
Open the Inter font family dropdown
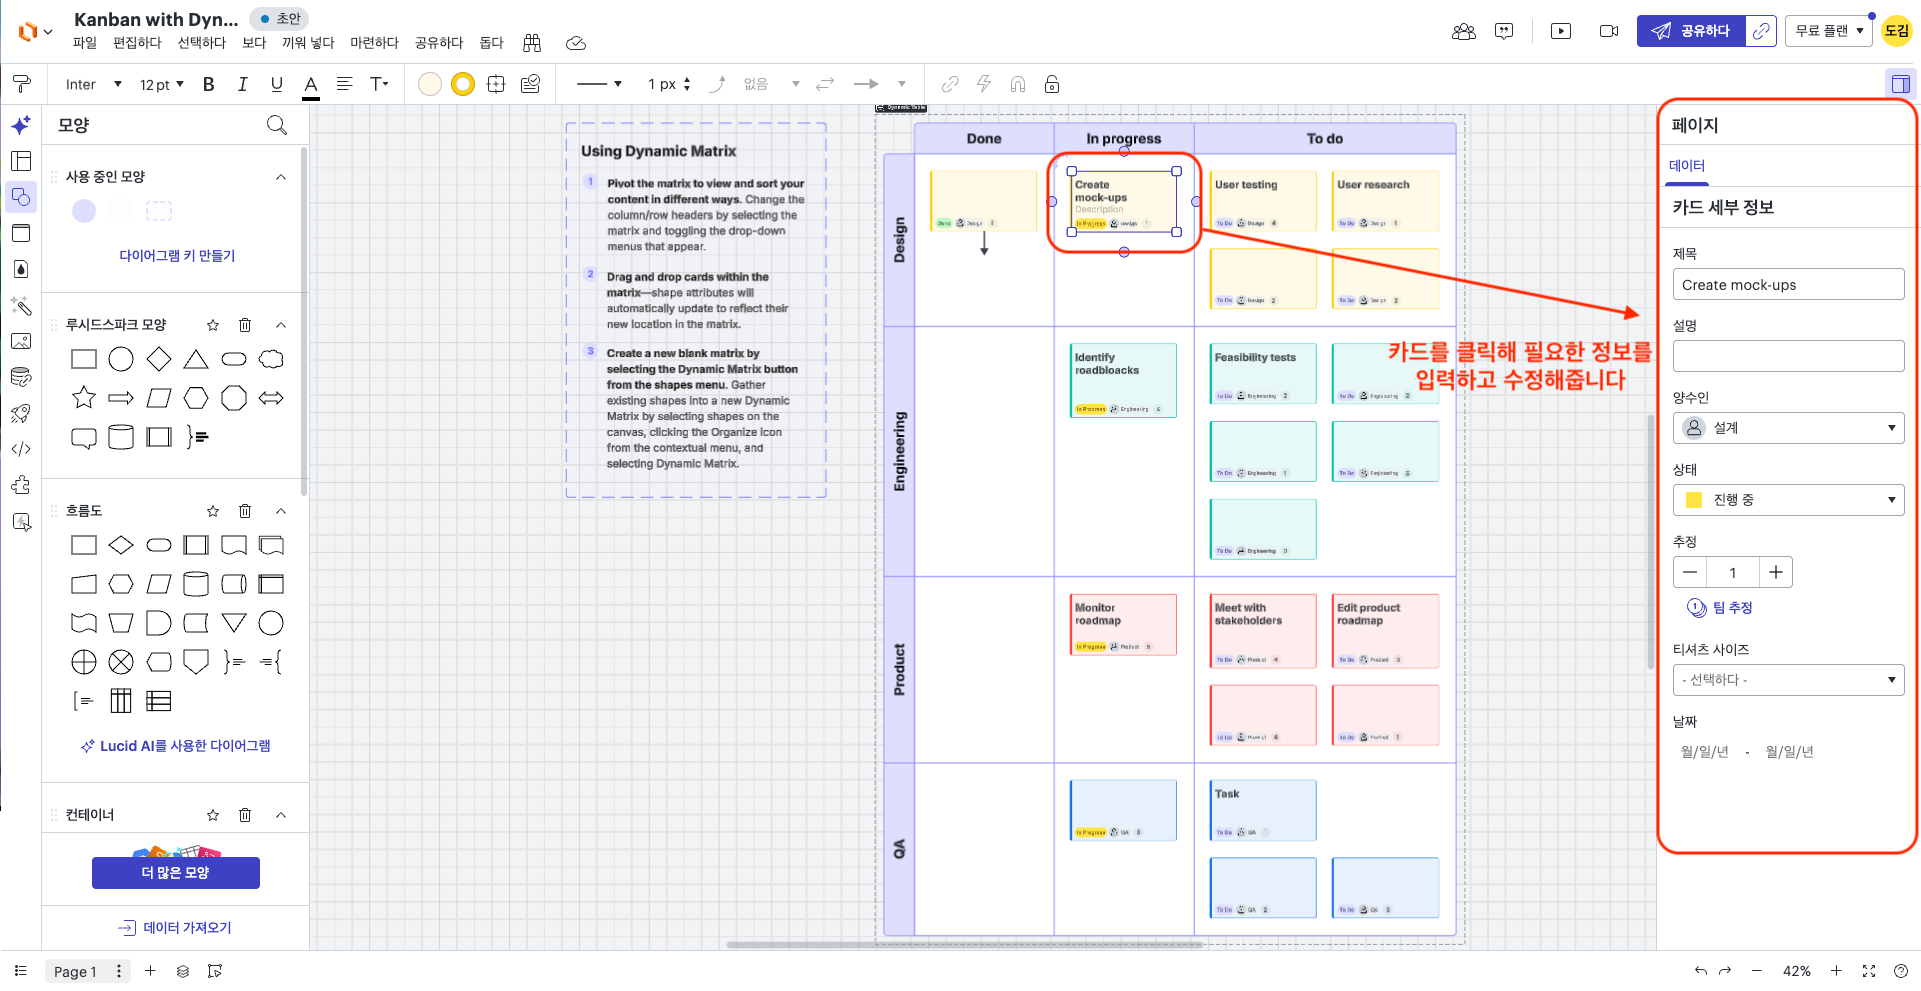pyautogui.click(x=90, y=84)
